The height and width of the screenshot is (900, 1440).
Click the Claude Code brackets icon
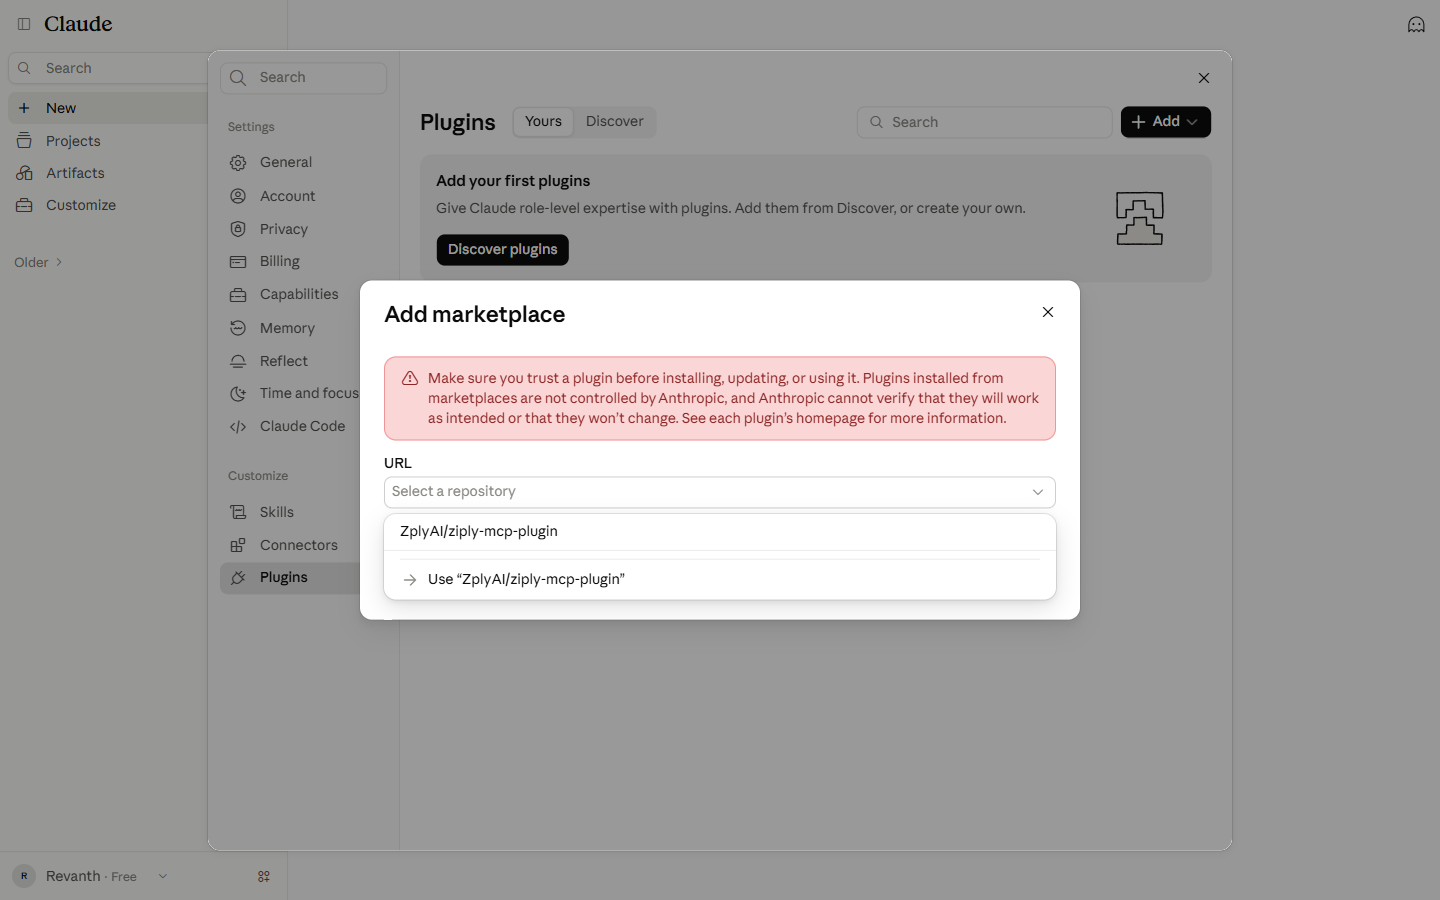click(x=238, y=427)
